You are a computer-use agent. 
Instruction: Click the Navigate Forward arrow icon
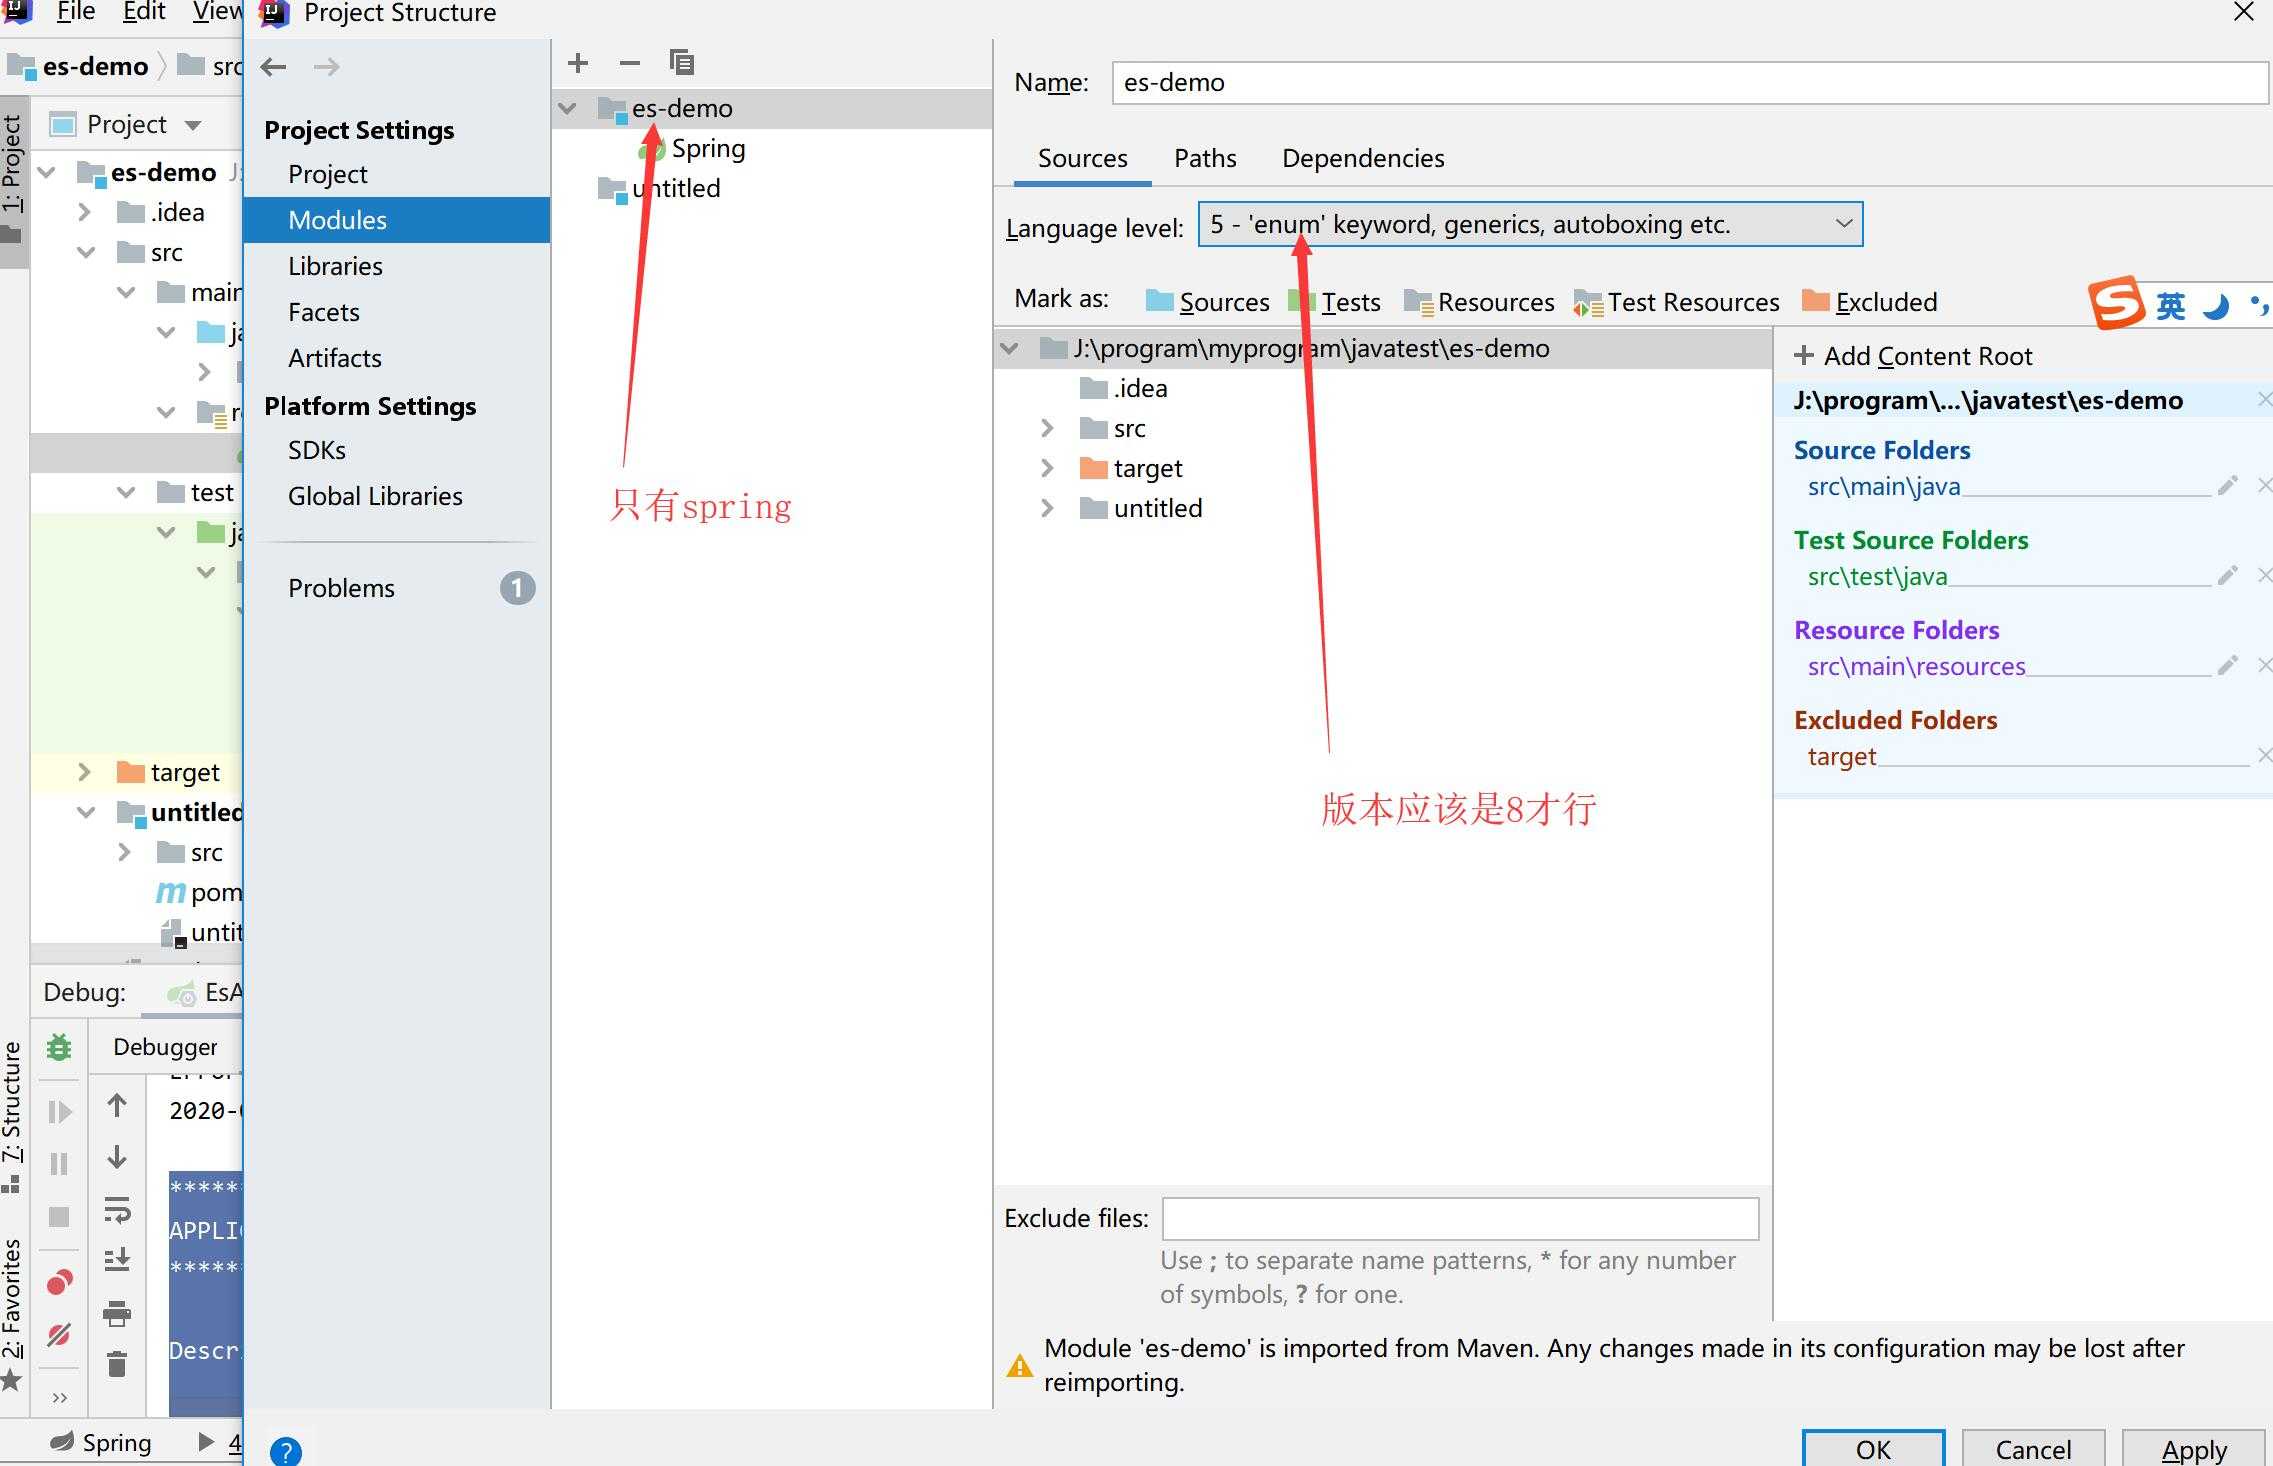pyautogui.click(x=331, y=63)
